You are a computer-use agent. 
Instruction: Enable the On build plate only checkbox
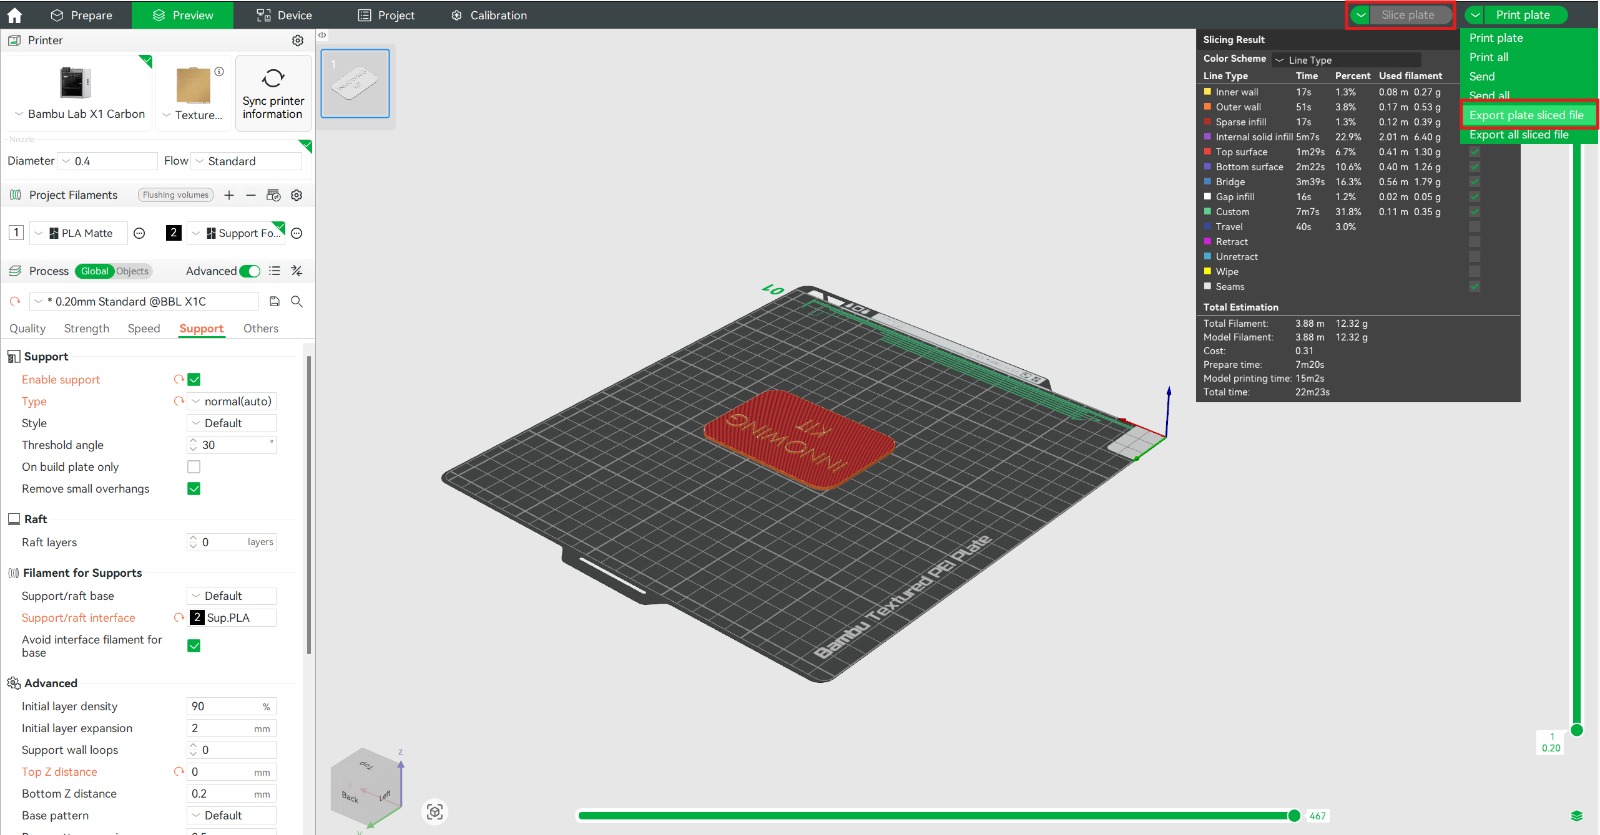pos(194,467)
